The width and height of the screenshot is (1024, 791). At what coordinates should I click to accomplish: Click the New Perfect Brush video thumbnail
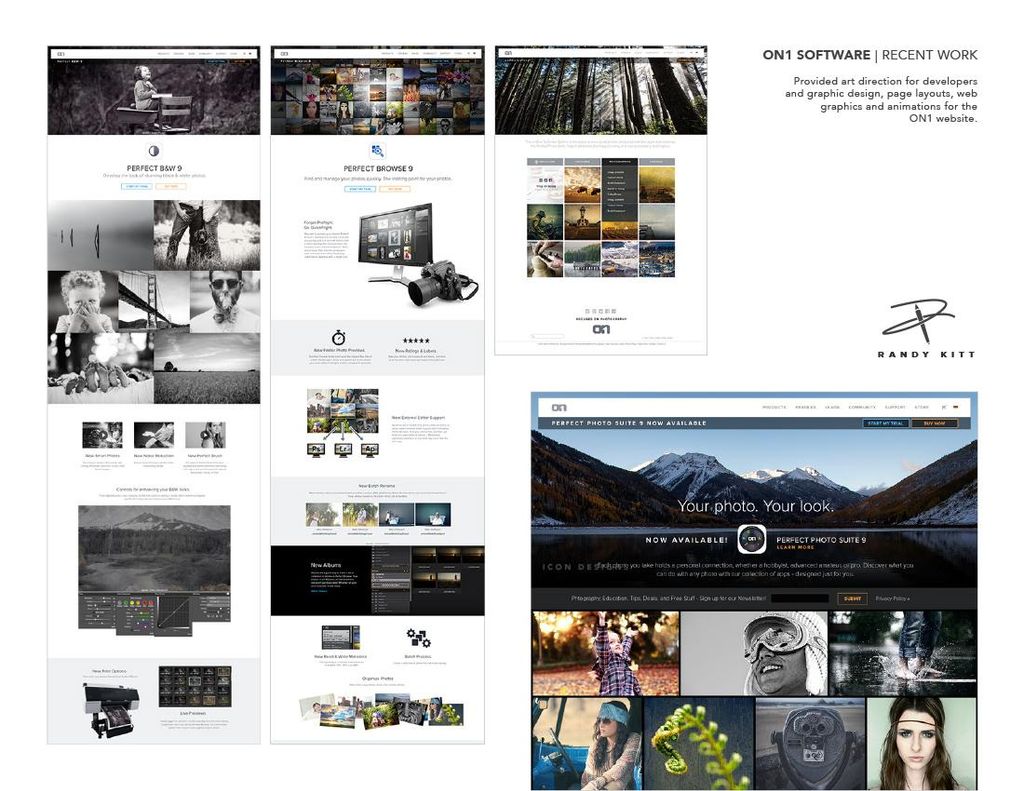click(x=205, y=435)
